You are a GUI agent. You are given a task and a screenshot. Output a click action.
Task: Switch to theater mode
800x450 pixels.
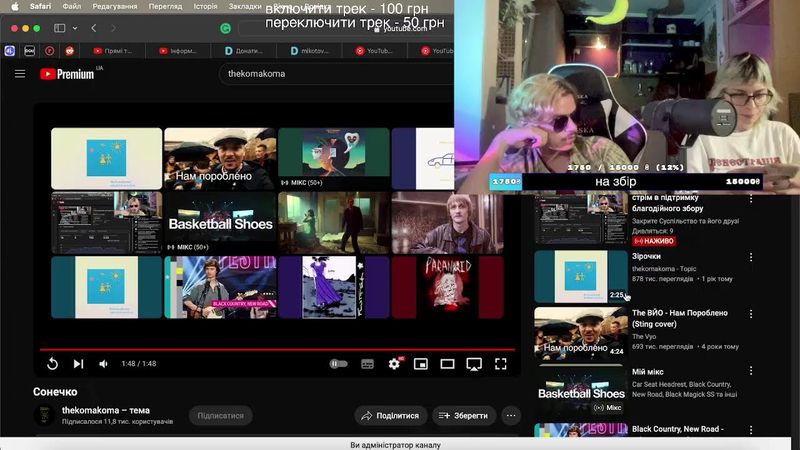(448, 364)
